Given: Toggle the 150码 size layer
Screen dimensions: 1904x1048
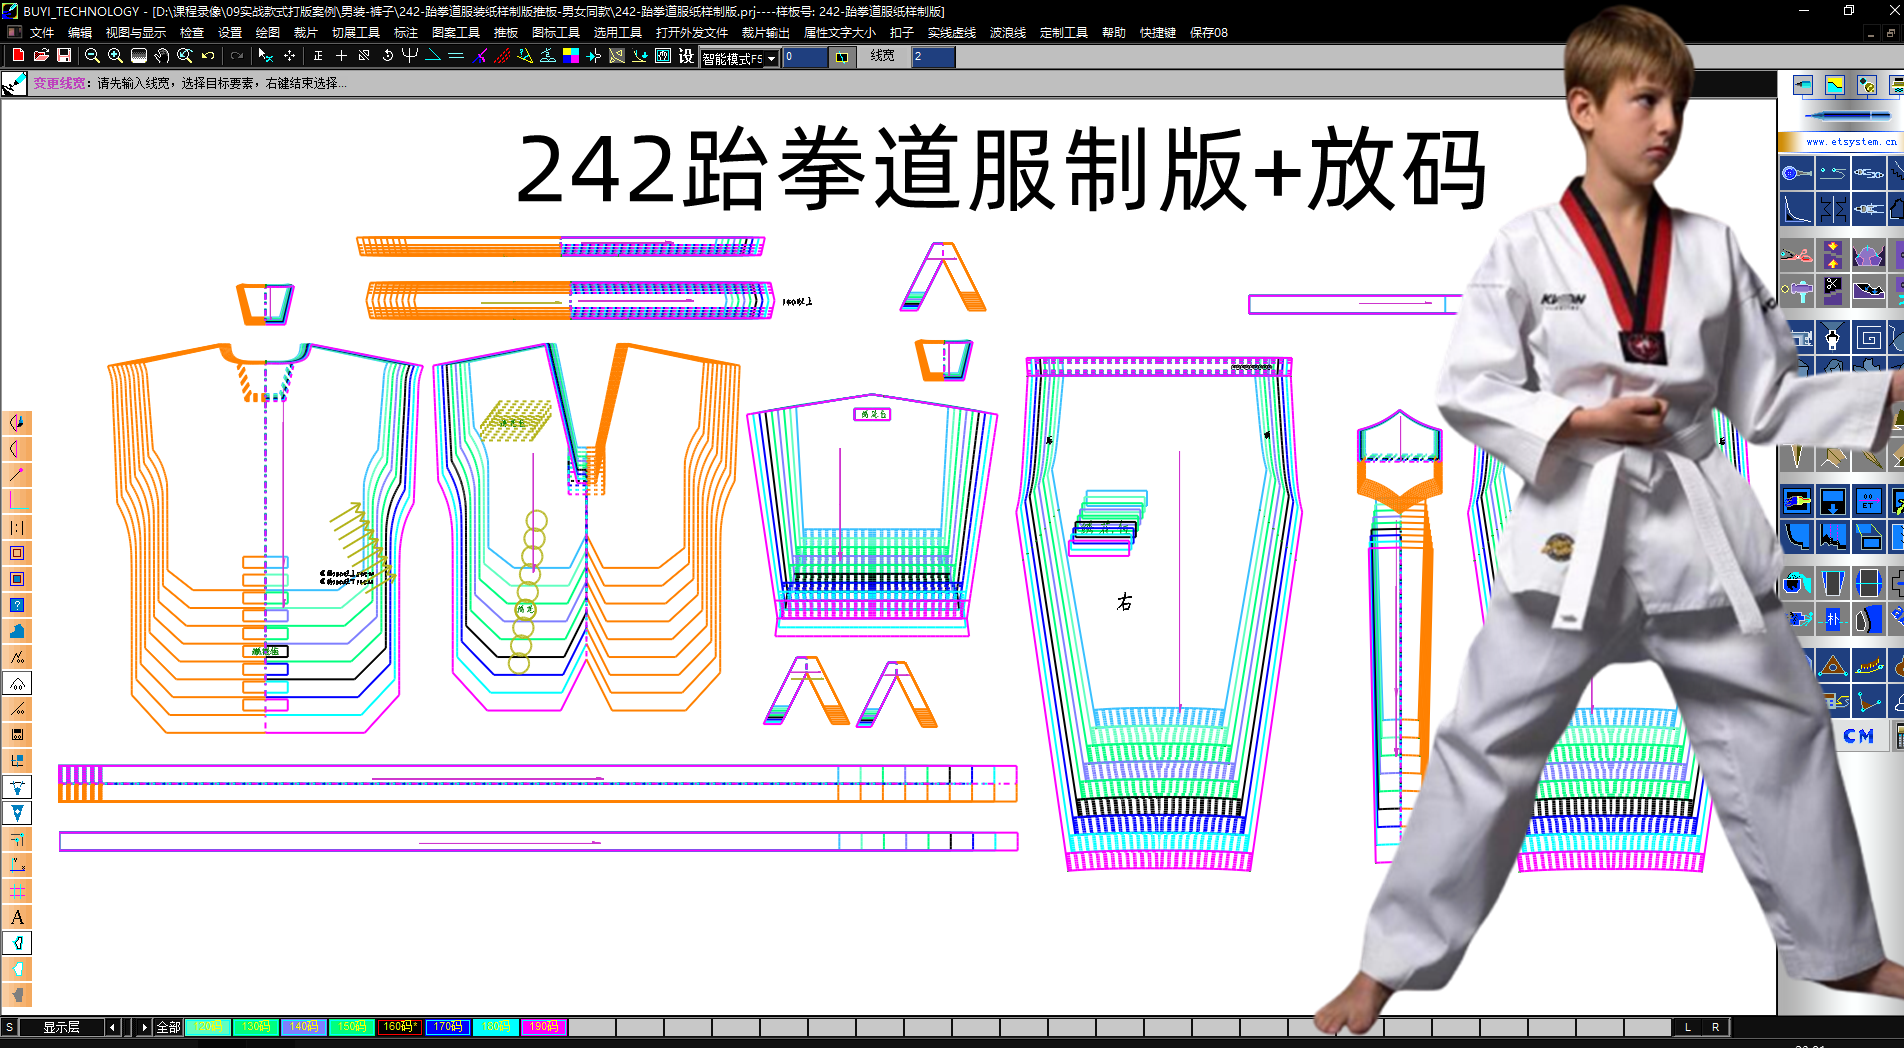Looking at the screenshot, I should tap(352, 1027).
